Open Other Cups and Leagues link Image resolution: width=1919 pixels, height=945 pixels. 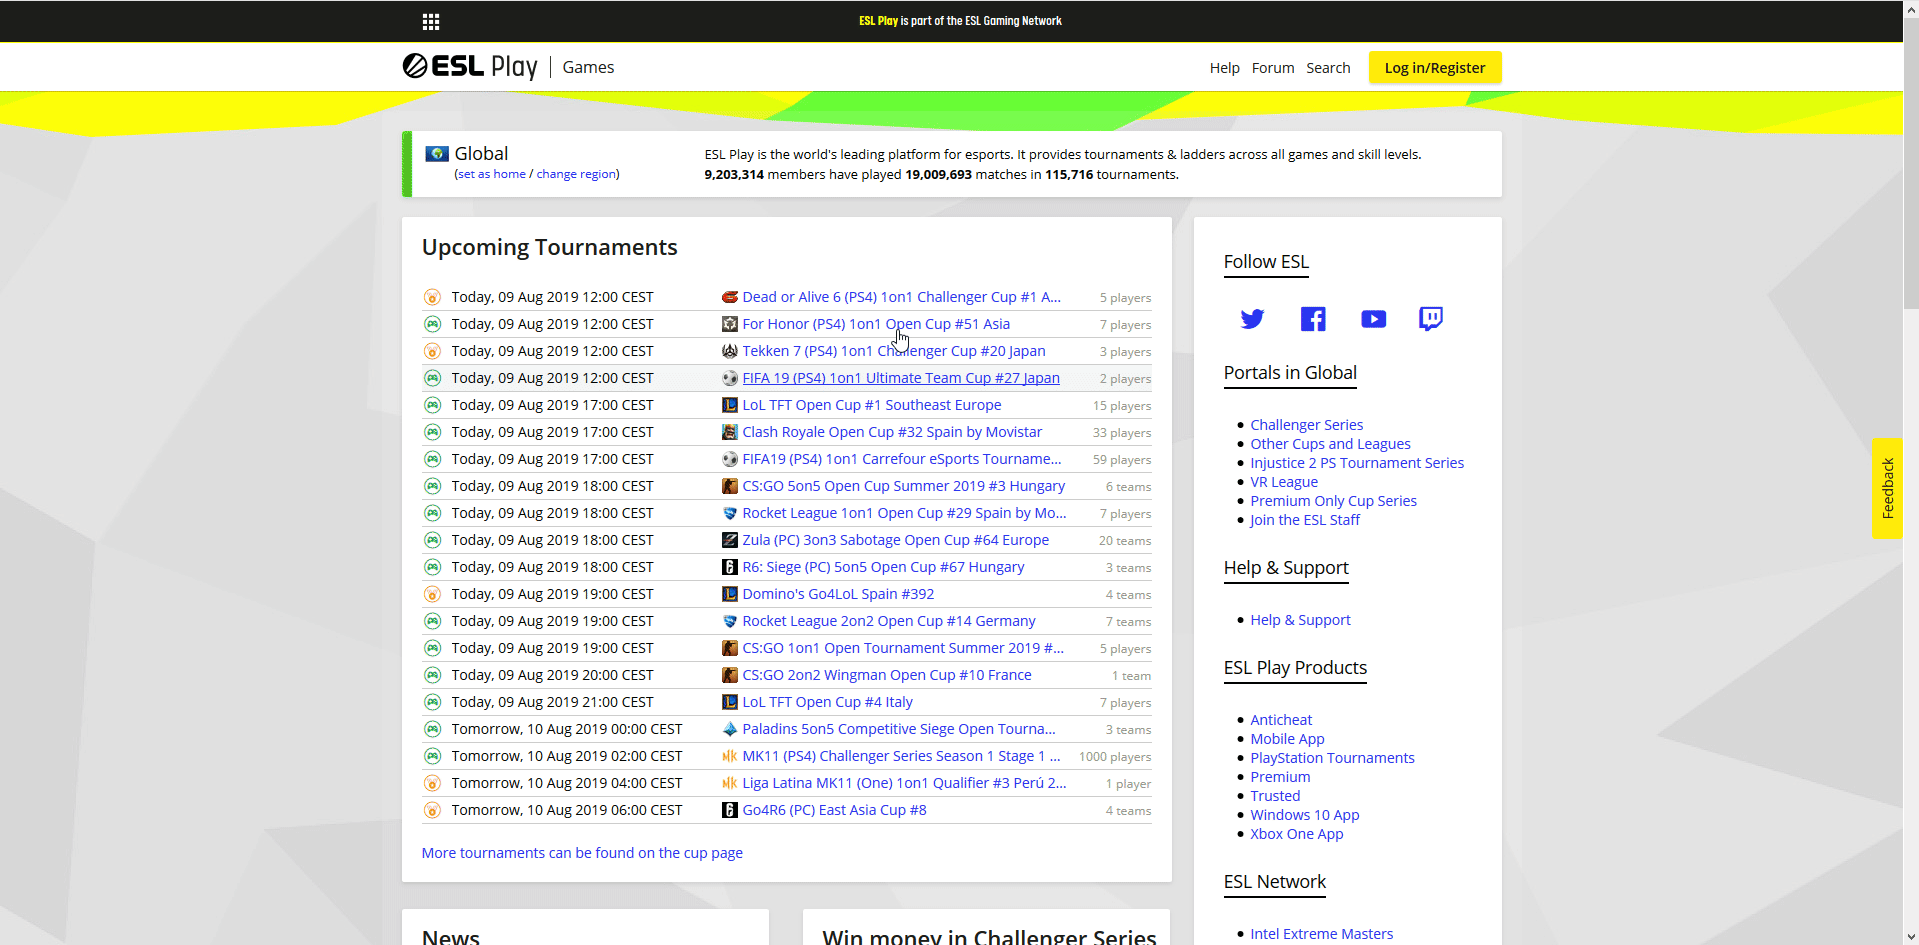(x=1330, y=444)
